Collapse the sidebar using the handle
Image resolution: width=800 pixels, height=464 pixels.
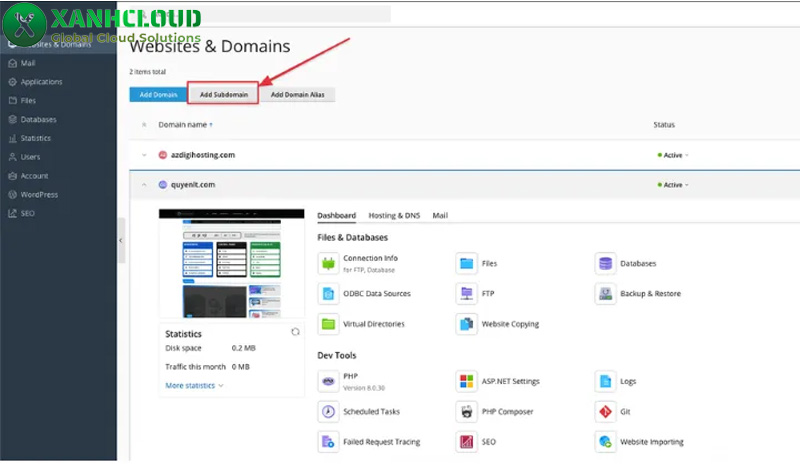[121, 241]
